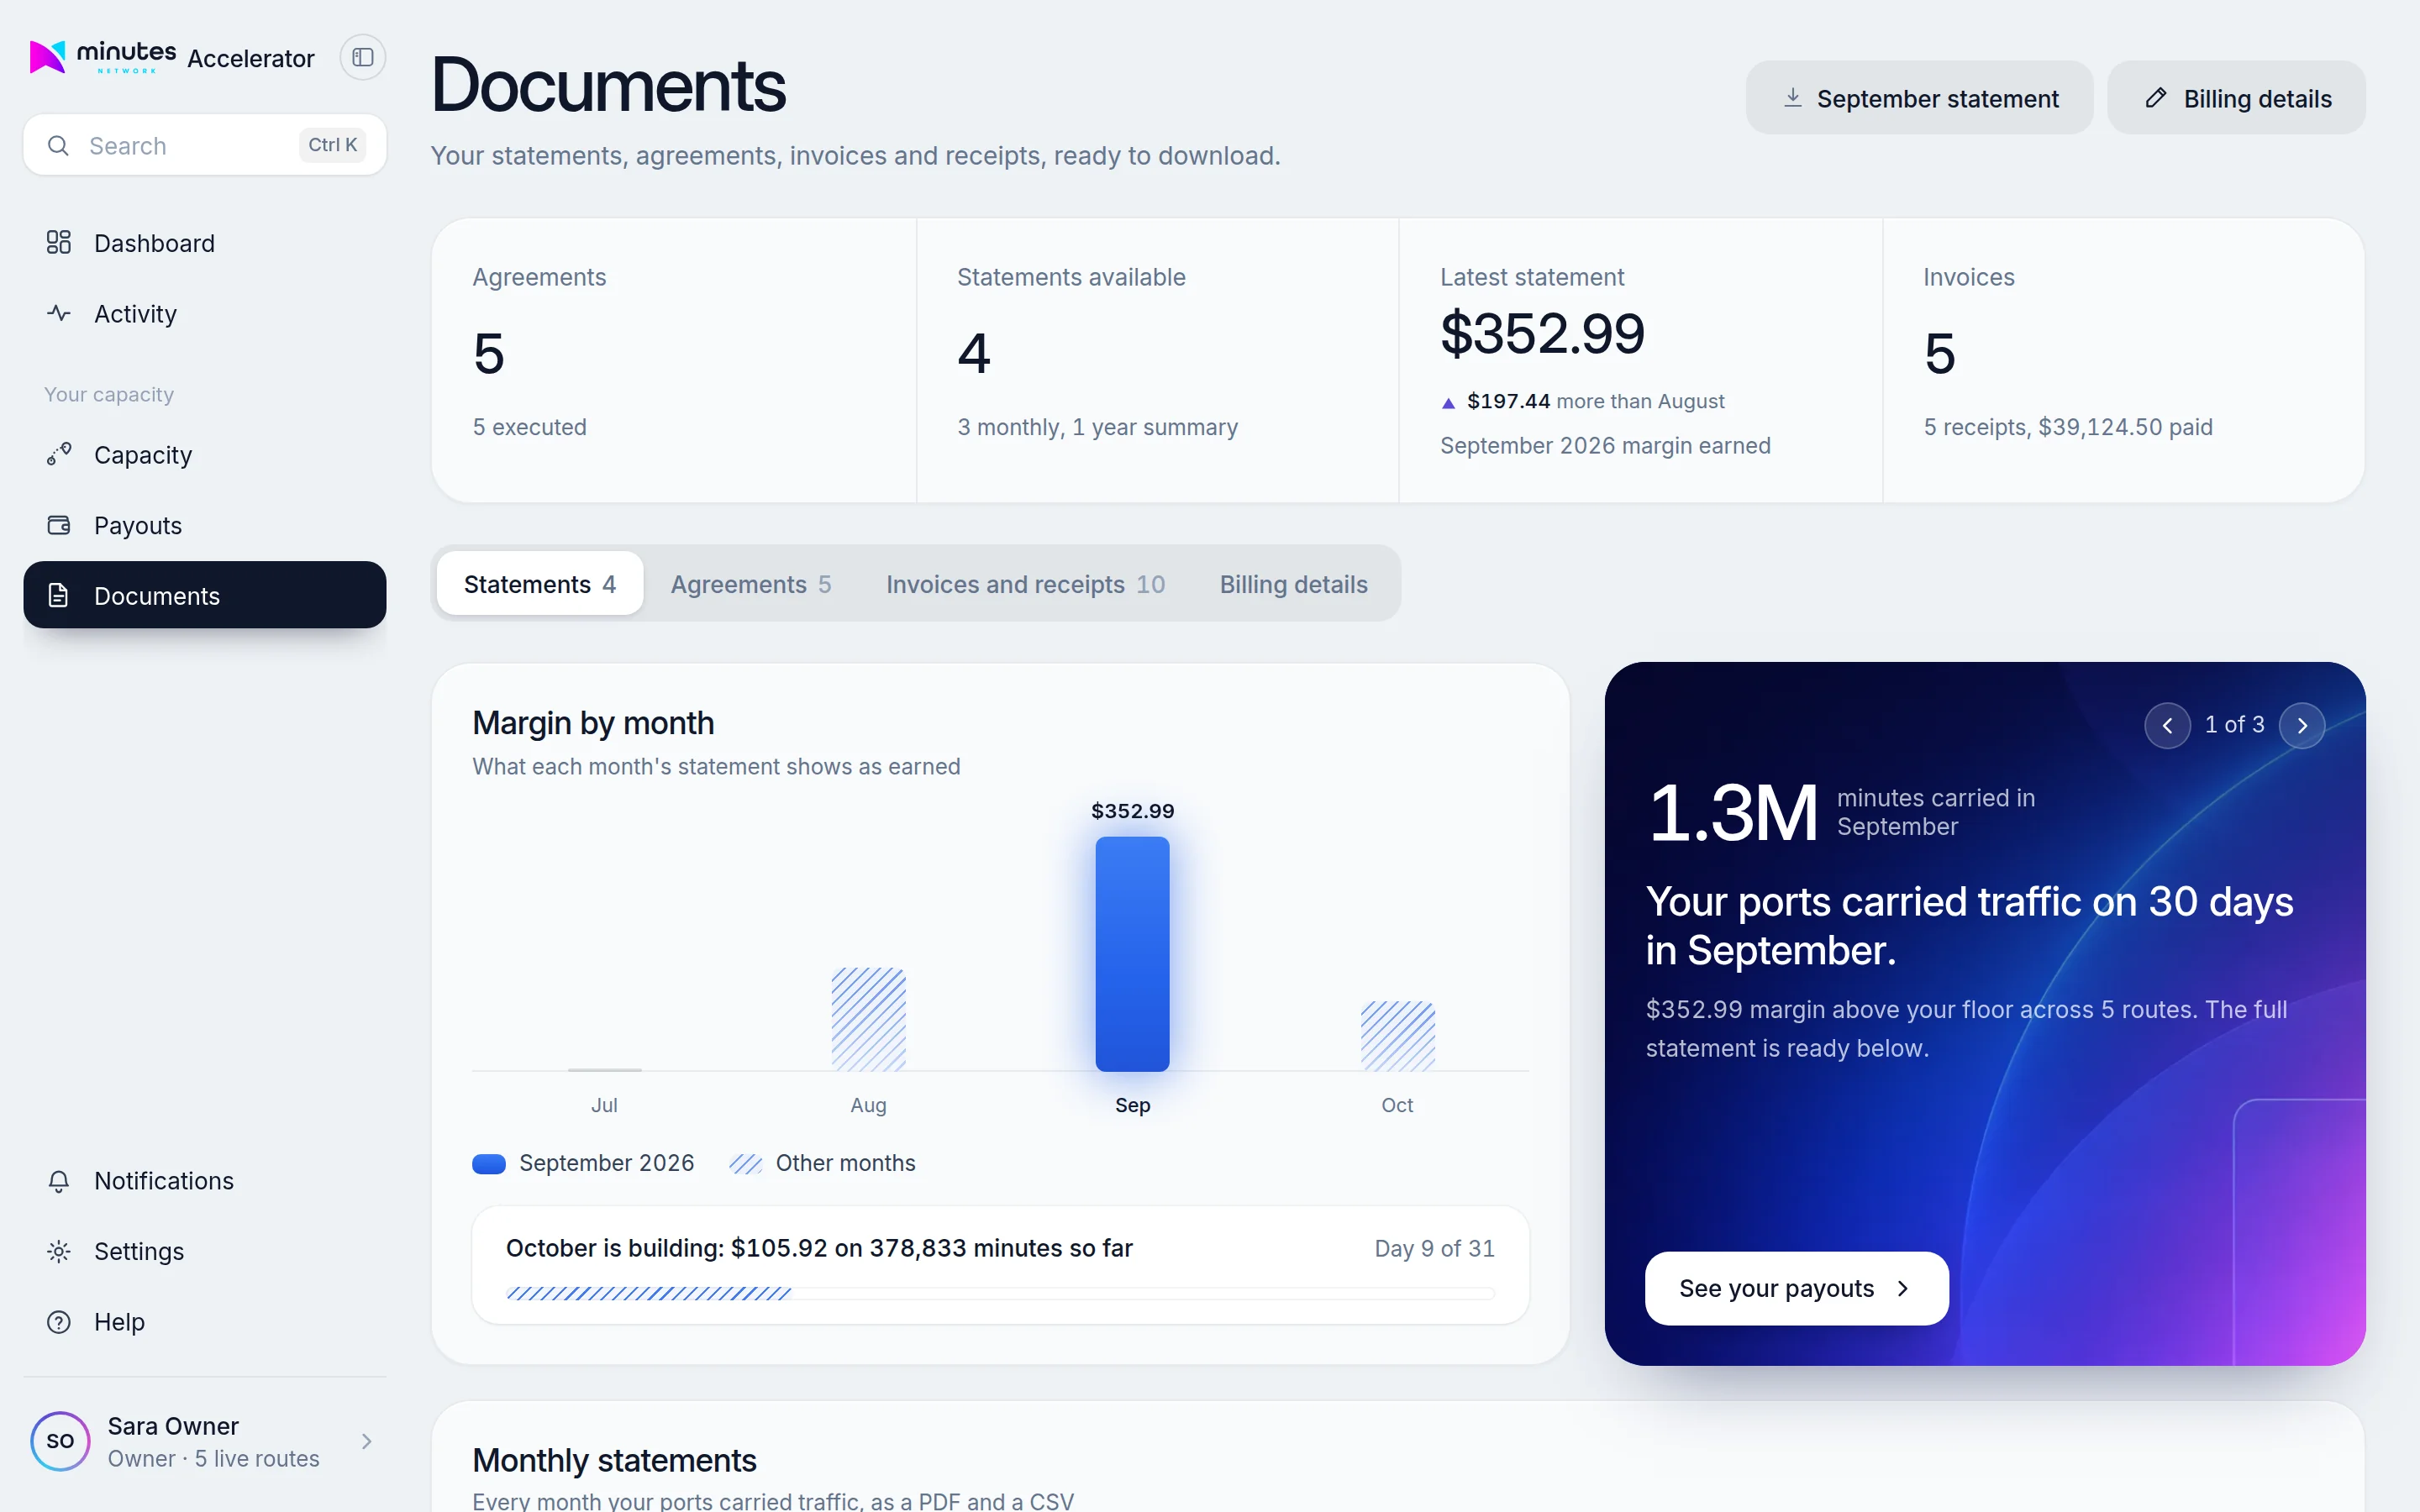Click September 2026 legend blue swatch
The height and width of the screenshot is (1512, 2420).
[489, 1163]
